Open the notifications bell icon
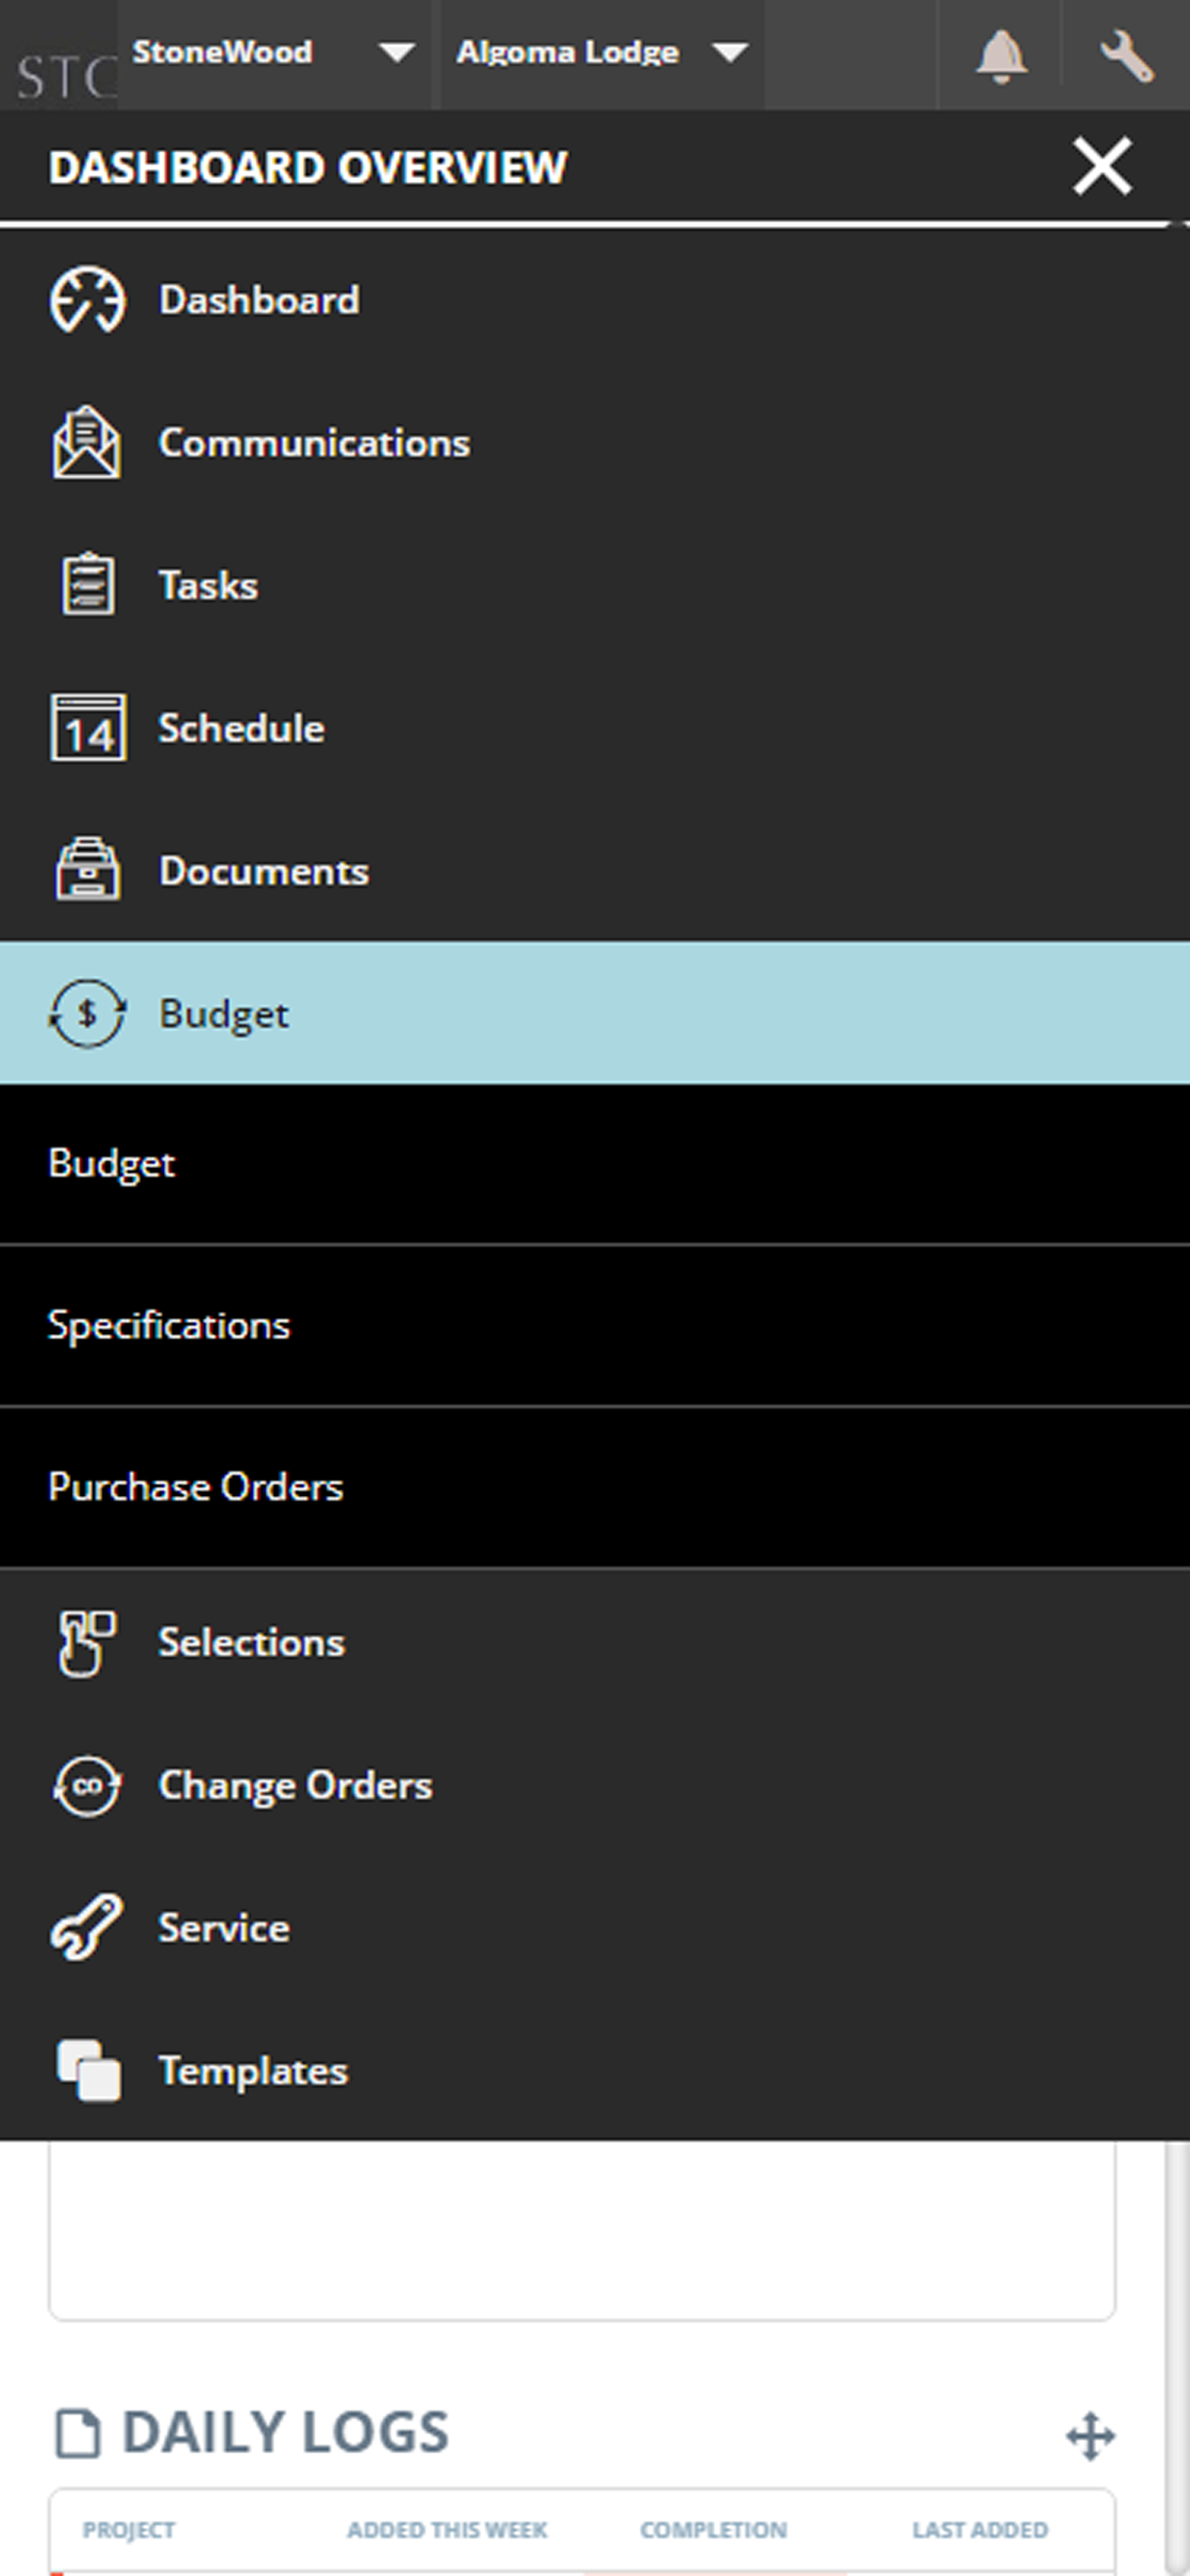The height and width of the screenshot is (2576, 1190). pyautogui.click(x=1000, y=56)
